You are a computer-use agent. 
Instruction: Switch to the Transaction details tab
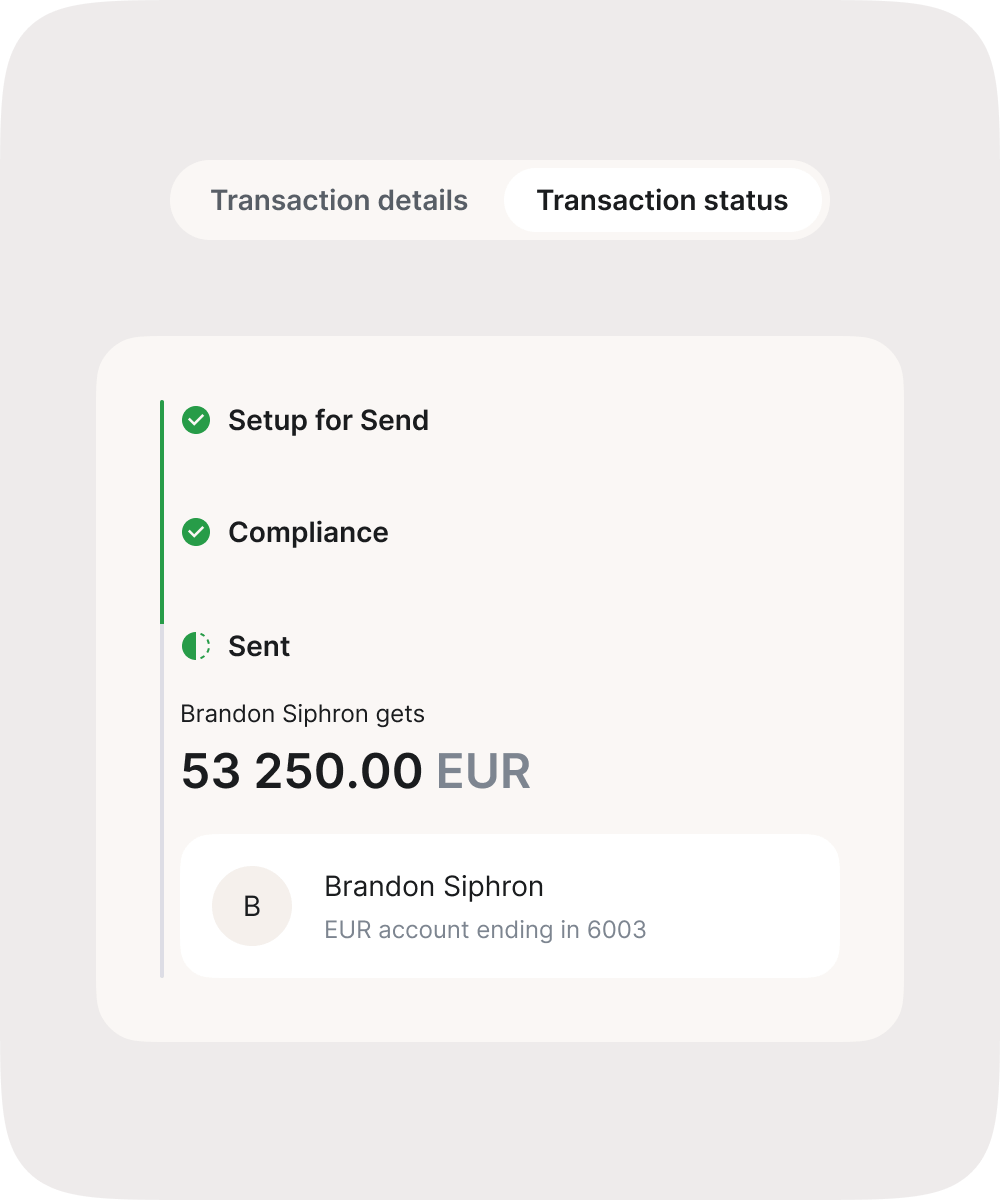click(x=339, y=201)
